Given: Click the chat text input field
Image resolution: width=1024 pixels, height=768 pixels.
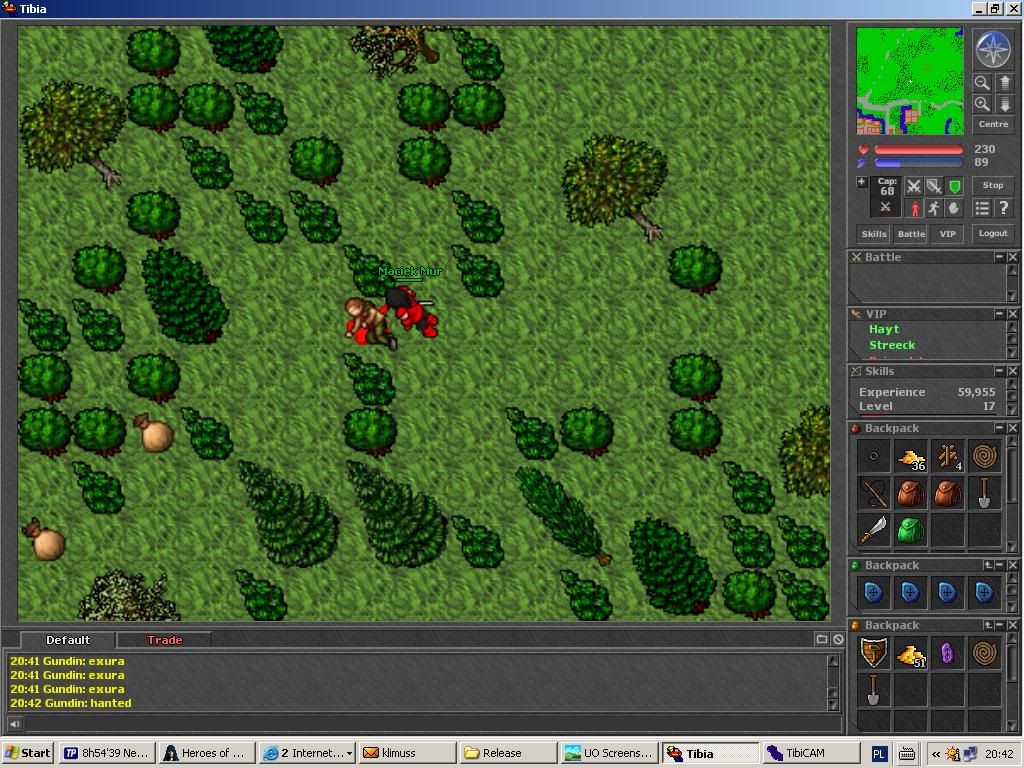Looking at the screenshot, I should 432,724.
